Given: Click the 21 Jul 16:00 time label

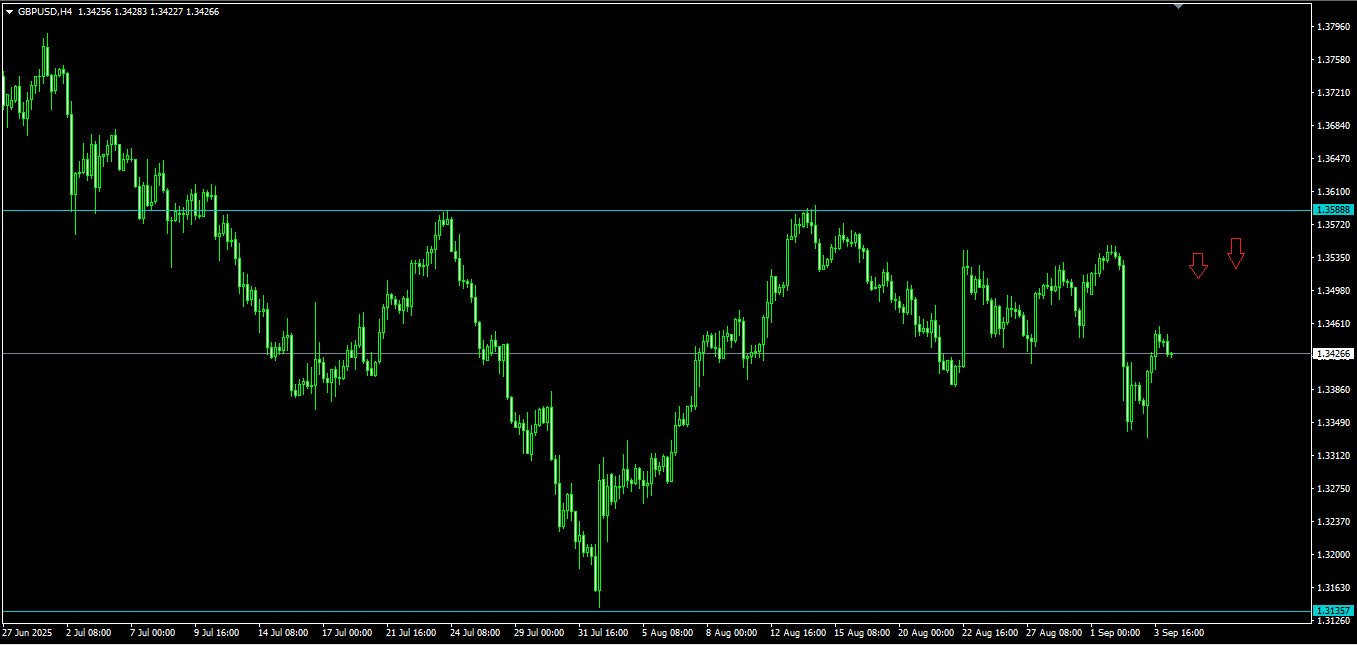Looking at the screenshot, I should [411, 633].
